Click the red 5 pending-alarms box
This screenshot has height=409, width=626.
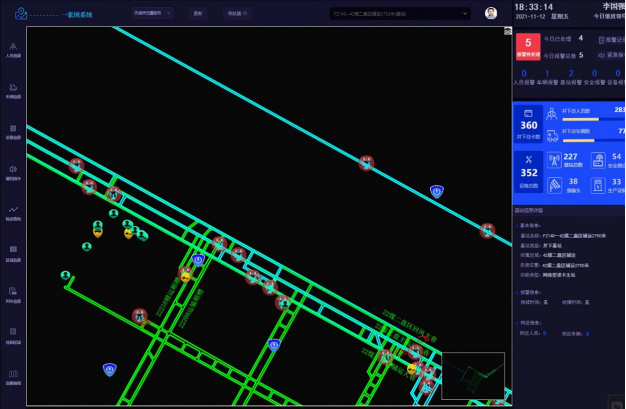click(x=528, y=47)
